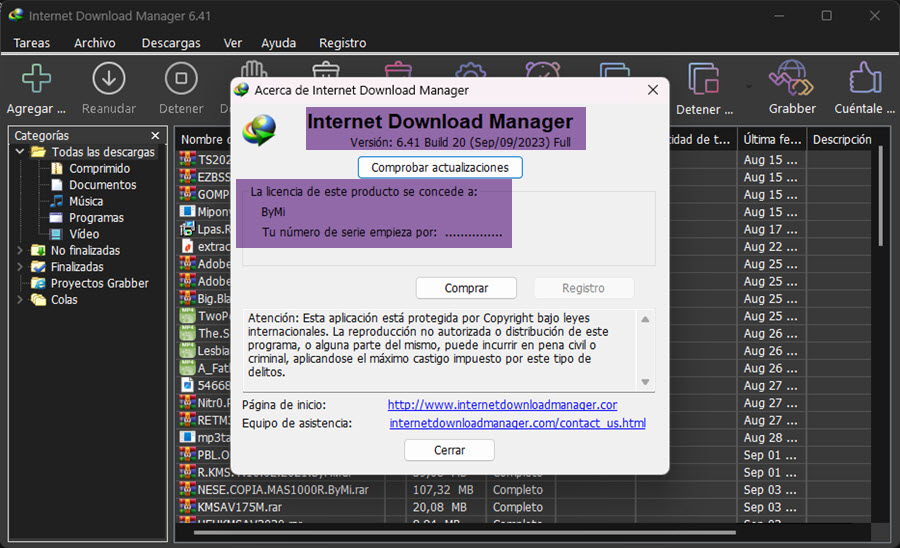Open the Archivo menu
Viewport: 900px width, 548px height.
click(95, 43)
